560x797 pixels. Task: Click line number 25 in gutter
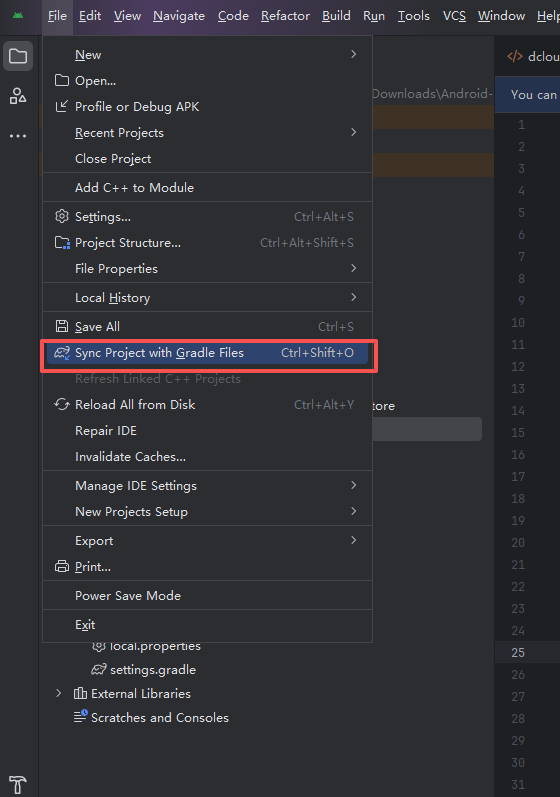click(518, 653)
